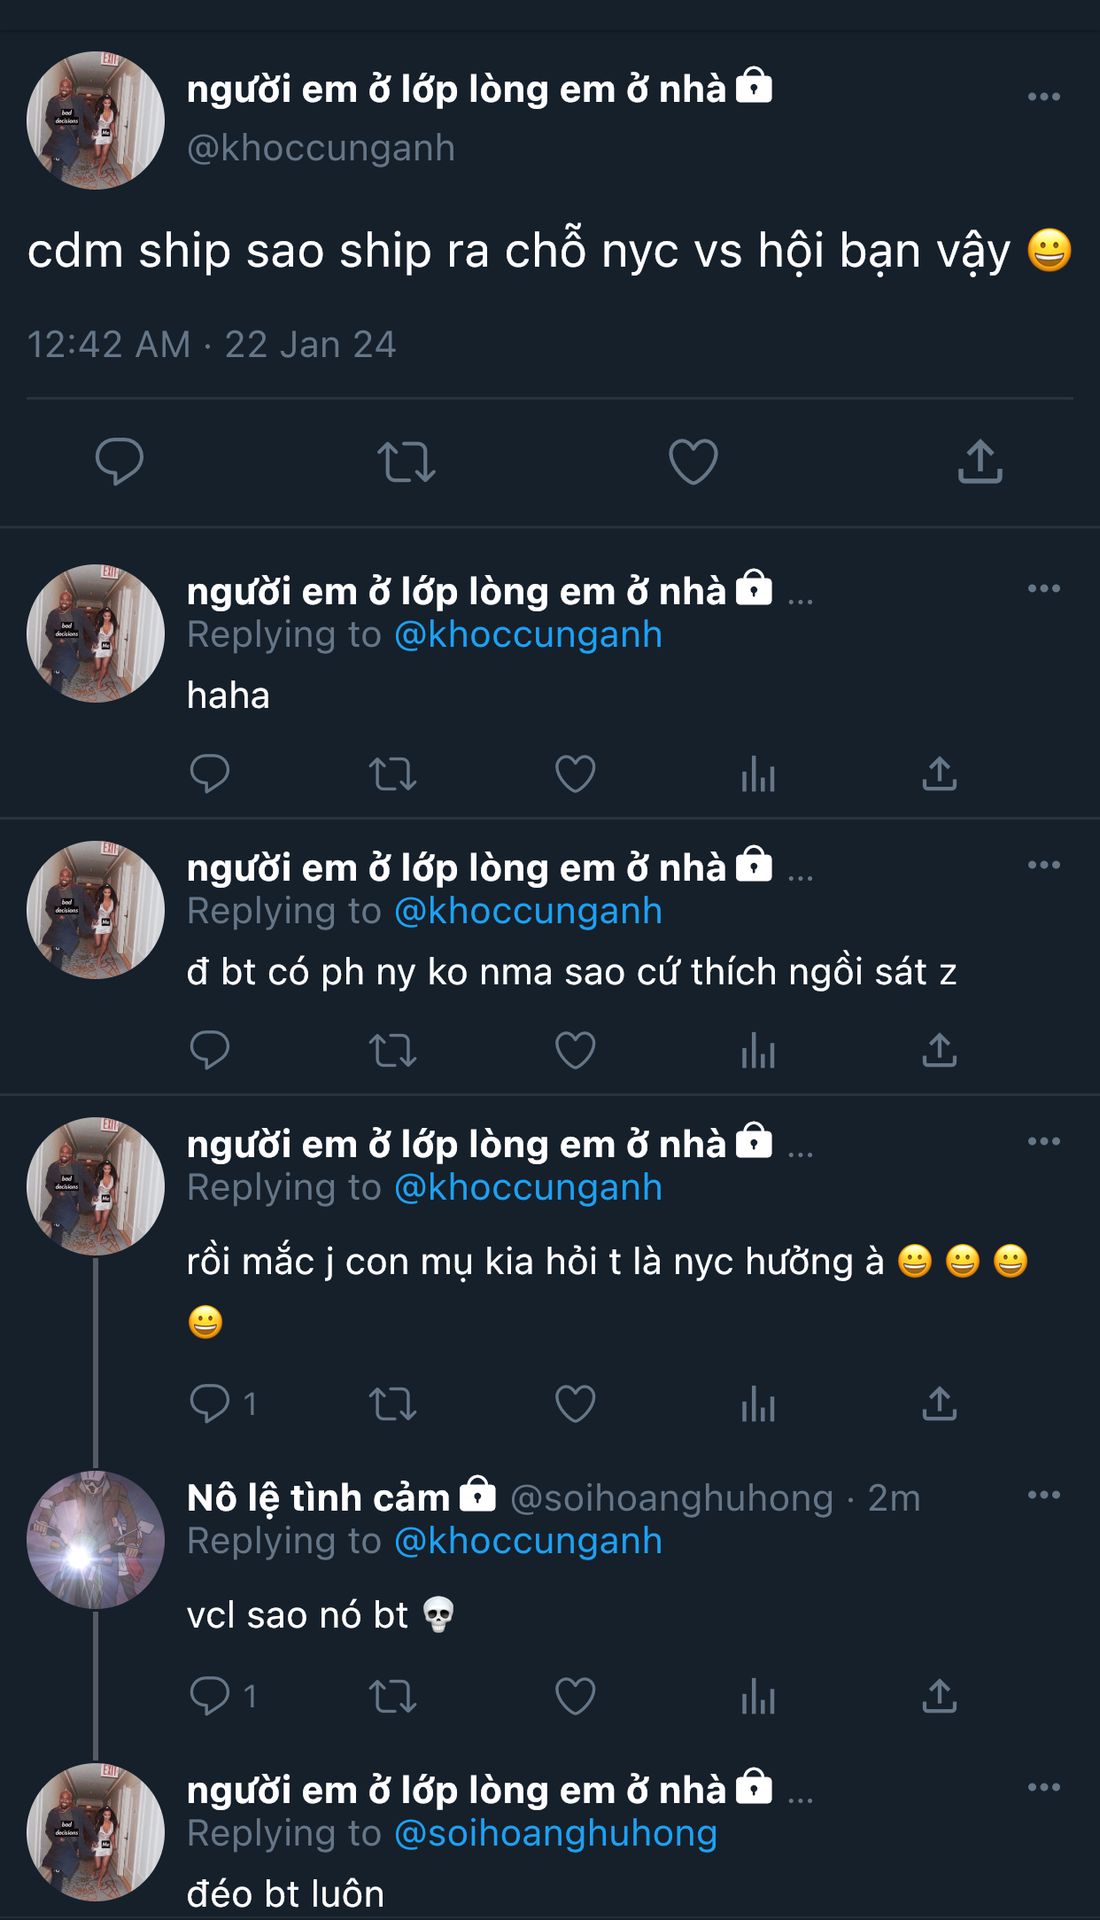Retweet the main tweet
This screenshot has width=1100, height=1920.
405,463
